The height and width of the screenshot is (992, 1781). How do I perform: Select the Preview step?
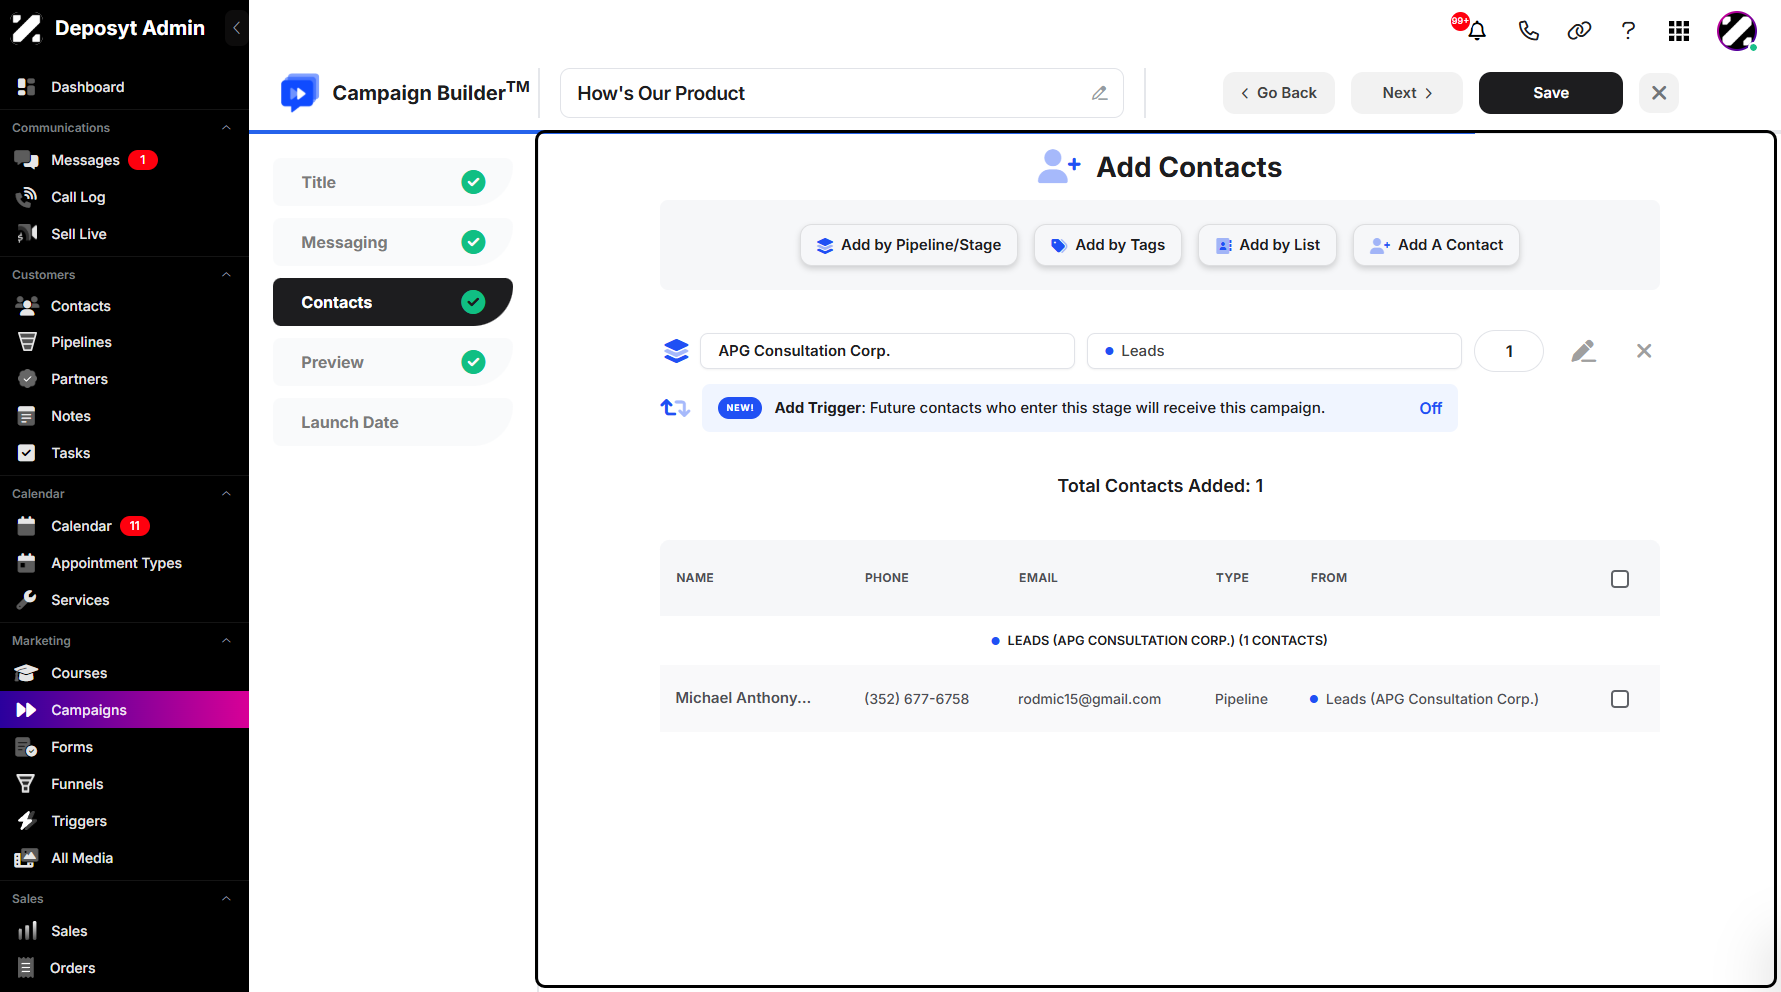(393, 362)
